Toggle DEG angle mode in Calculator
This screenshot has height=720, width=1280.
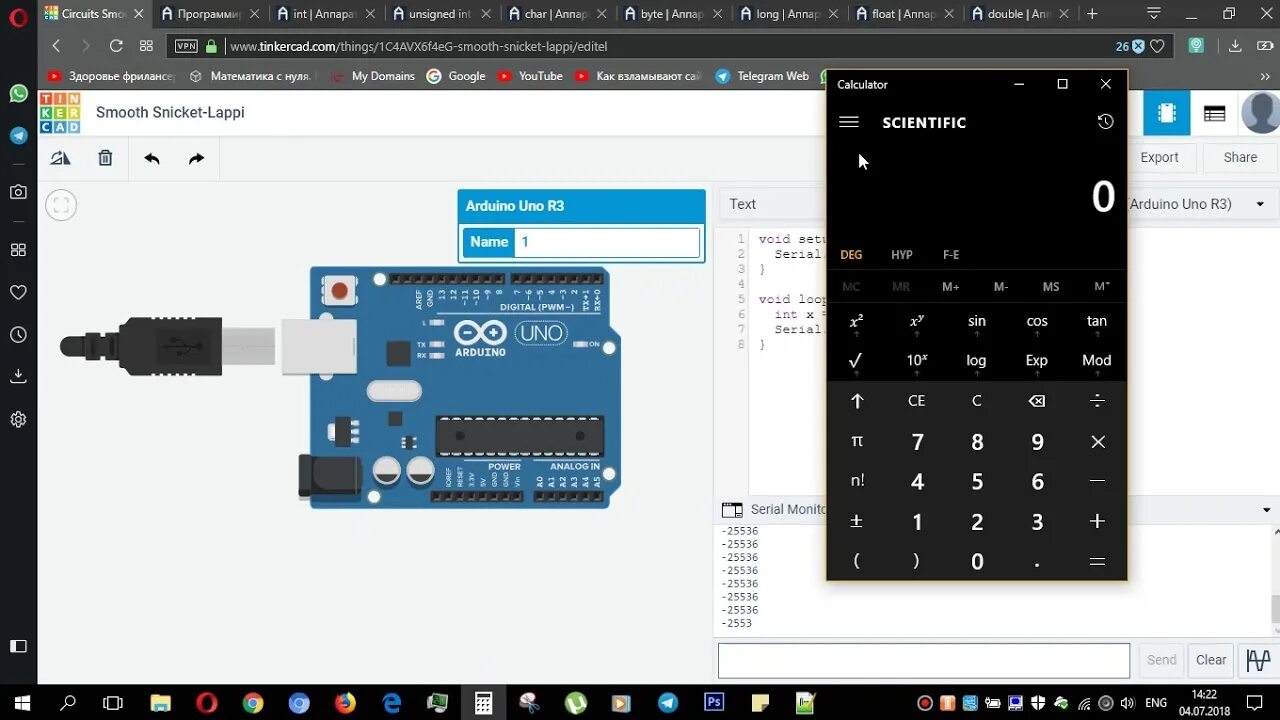(x=851, y=255)
